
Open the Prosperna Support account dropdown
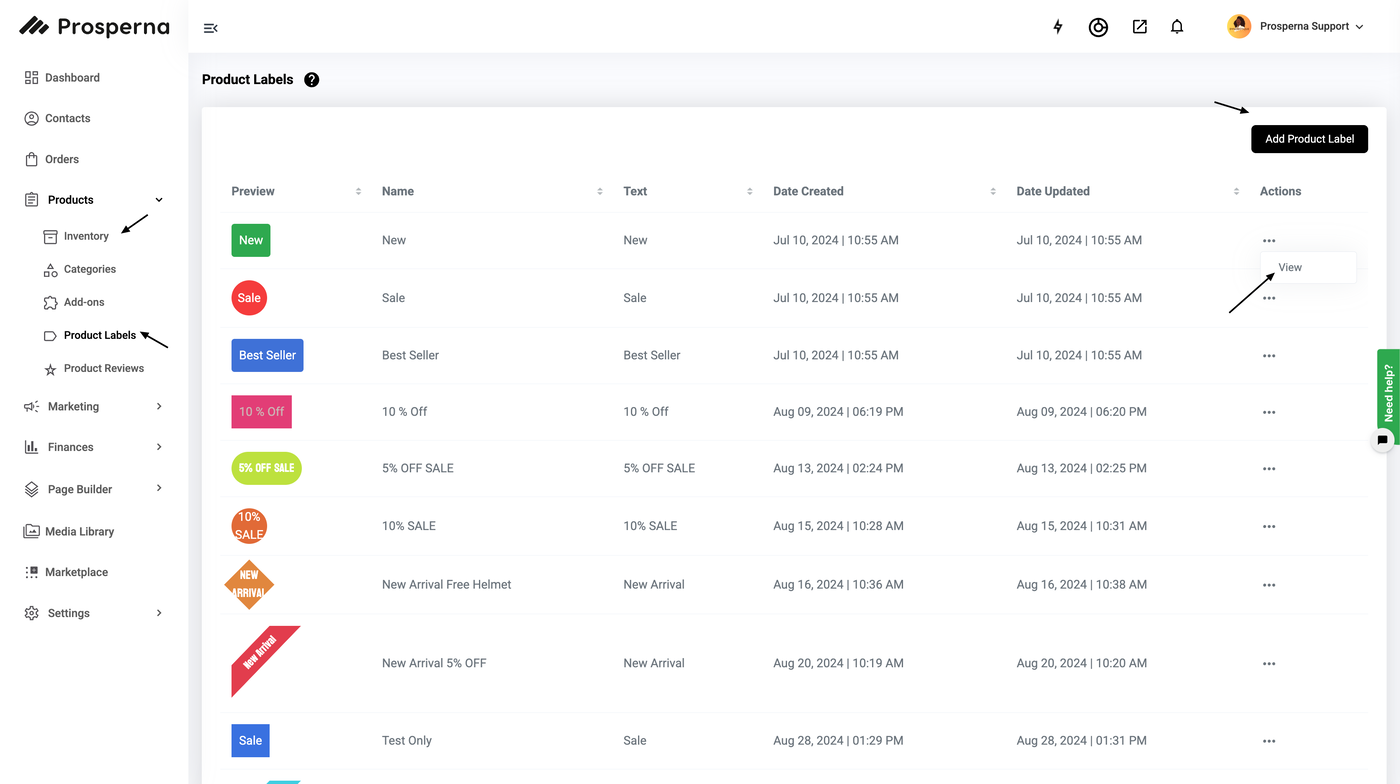[x=1297, y=27]
